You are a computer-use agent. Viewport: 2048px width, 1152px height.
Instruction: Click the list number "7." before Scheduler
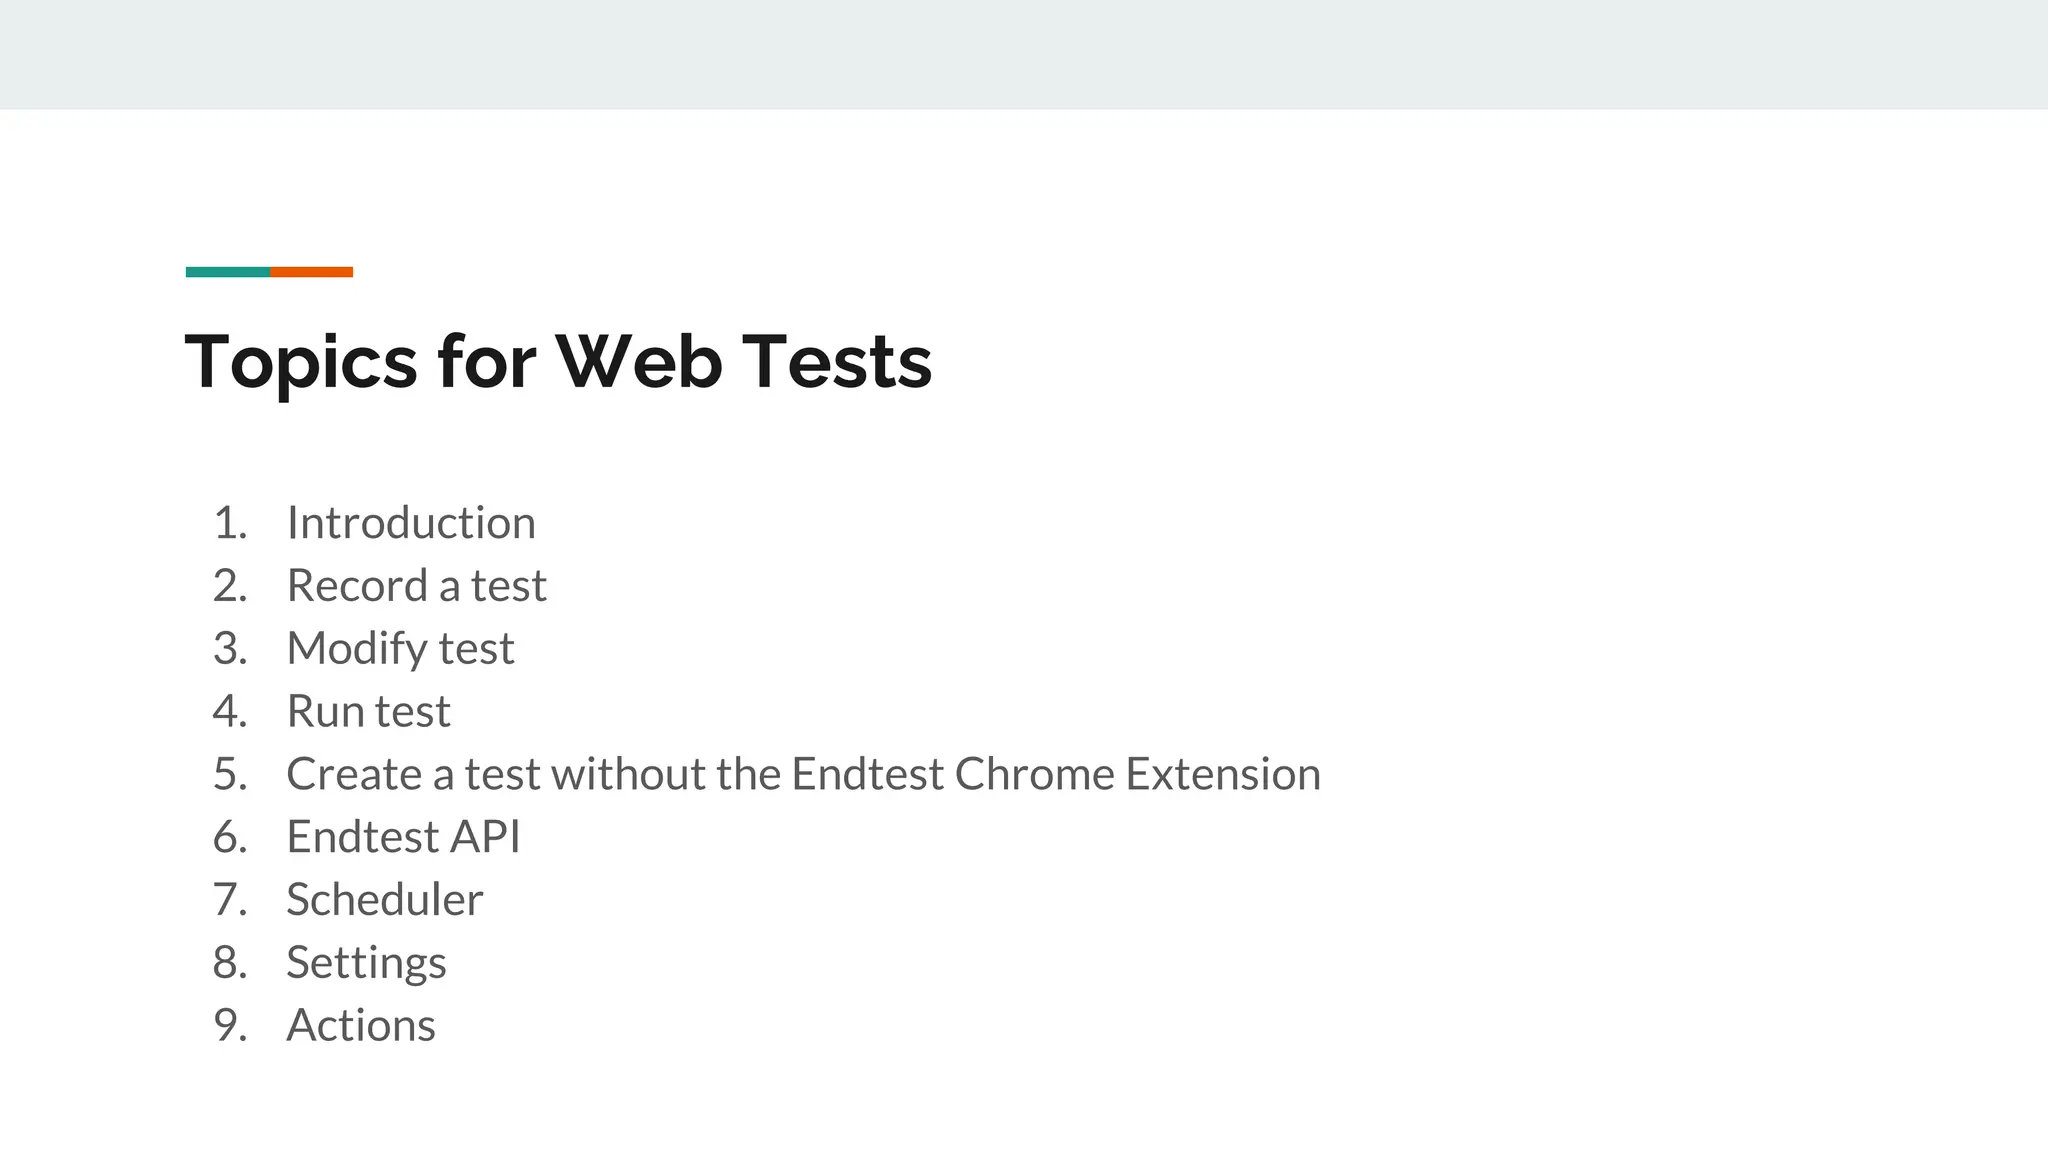230,900
